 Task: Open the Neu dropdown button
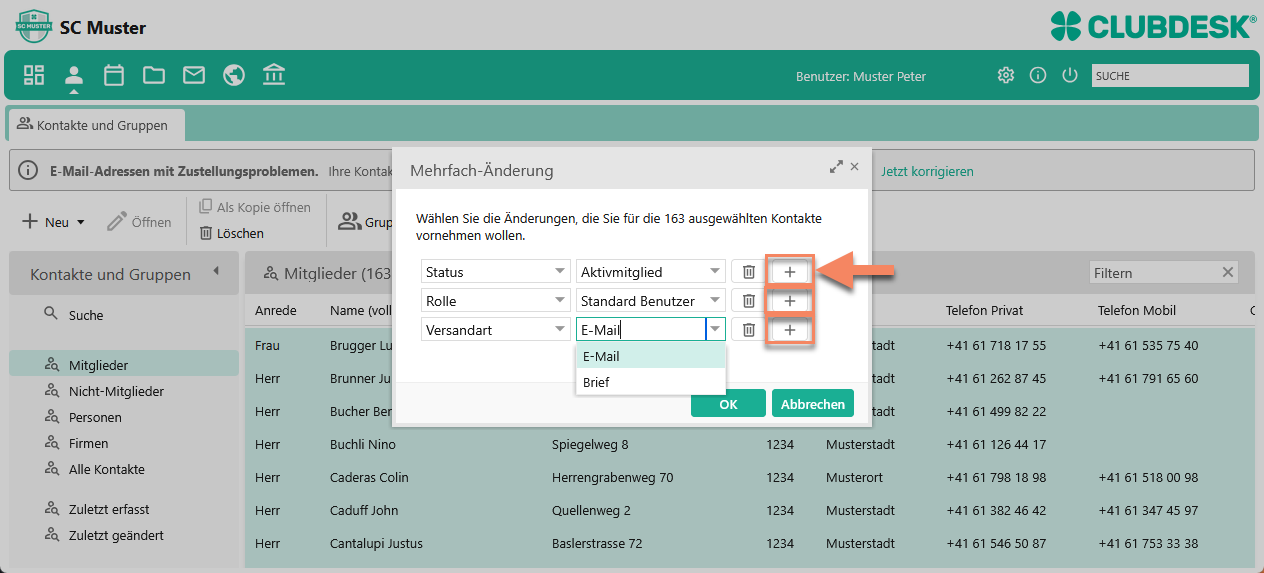[54, 222]
